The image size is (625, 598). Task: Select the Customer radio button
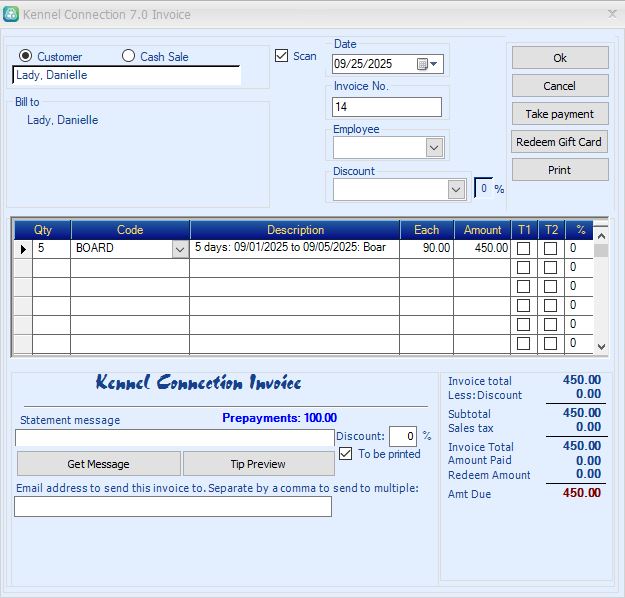26,56
